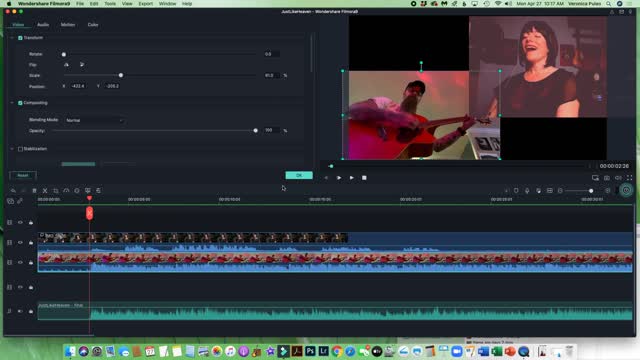640x360 pixels.
Task: Switch to the Audio tab
Action: click(x=43, y=25)
